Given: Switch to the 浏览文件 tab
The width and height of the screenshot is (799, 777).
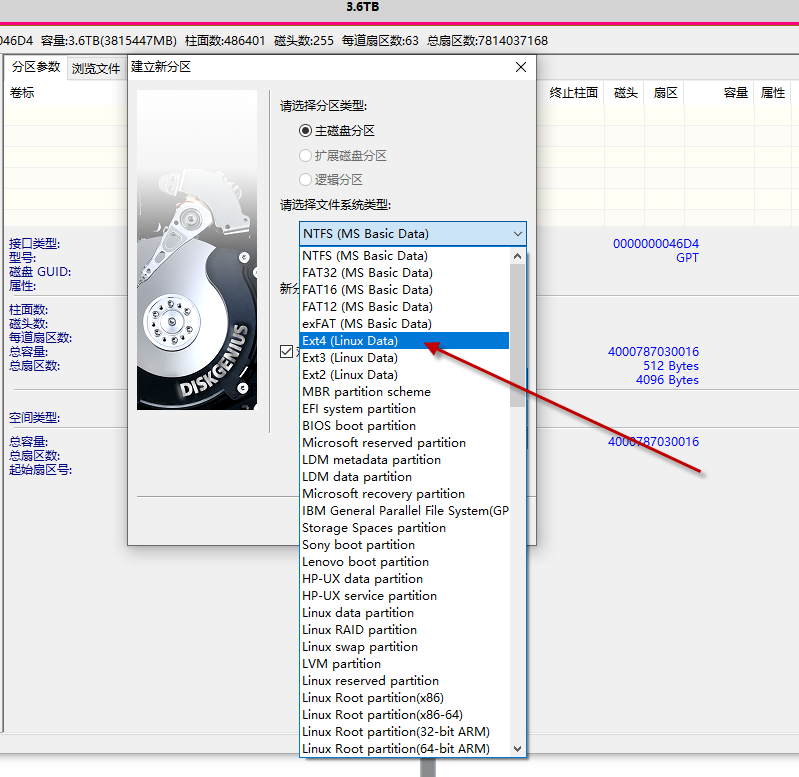Looking at the screenshot, I should (x=96, y=68).
